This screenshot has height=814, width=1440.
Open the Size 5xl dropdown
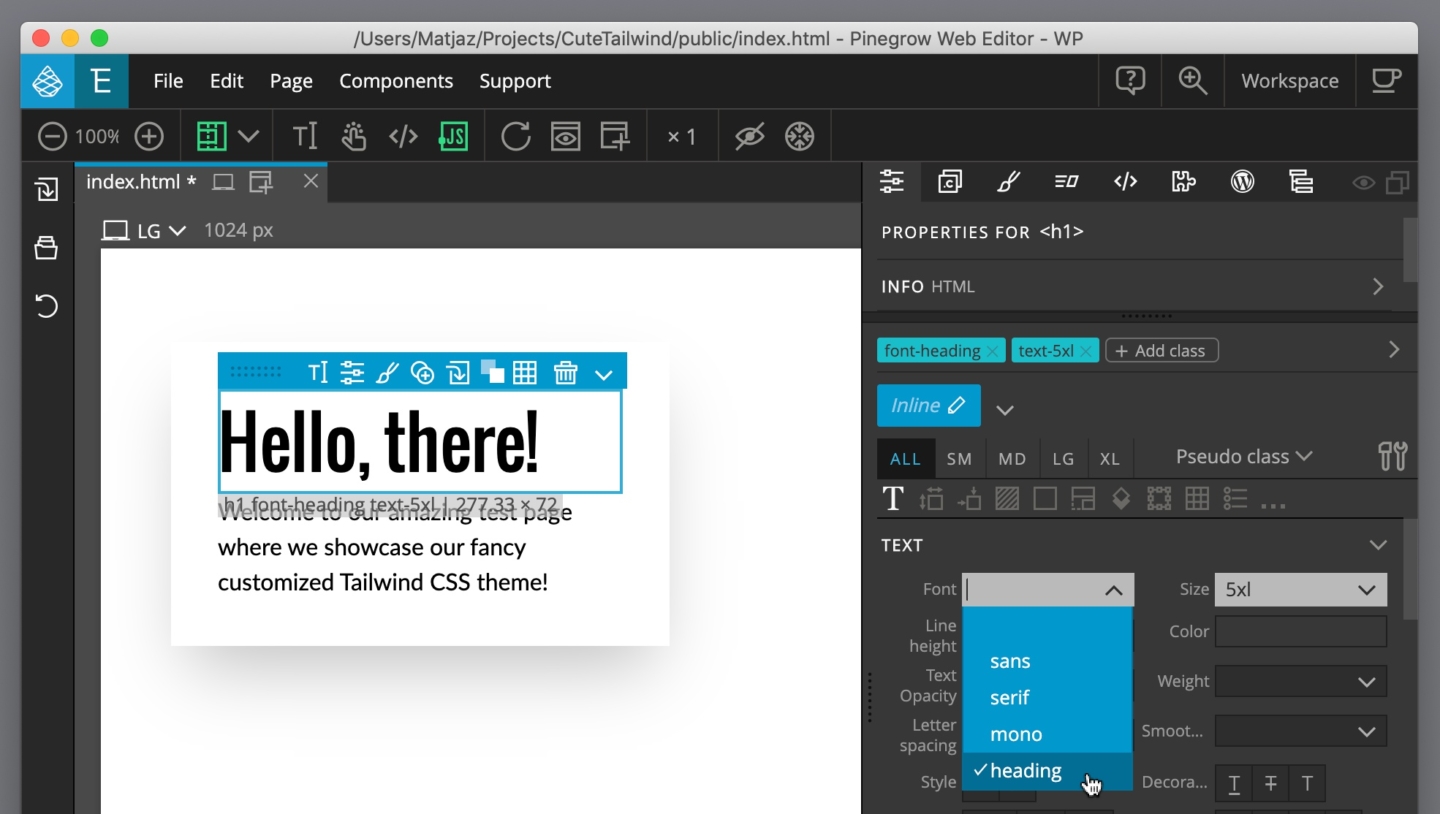click(x=1300, y=590)
